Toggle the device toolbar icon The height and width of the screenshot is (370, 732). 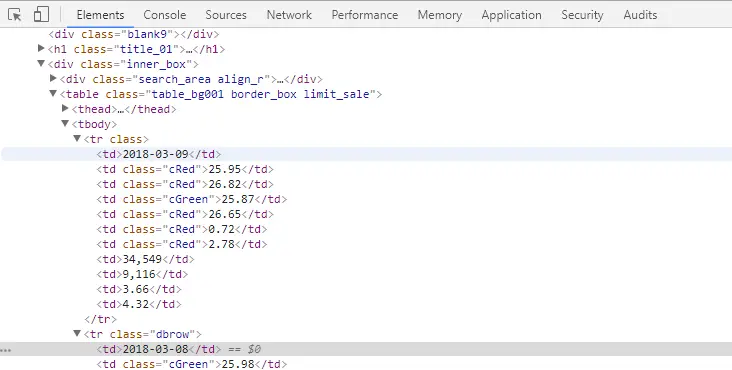click(x=41, y=14)
